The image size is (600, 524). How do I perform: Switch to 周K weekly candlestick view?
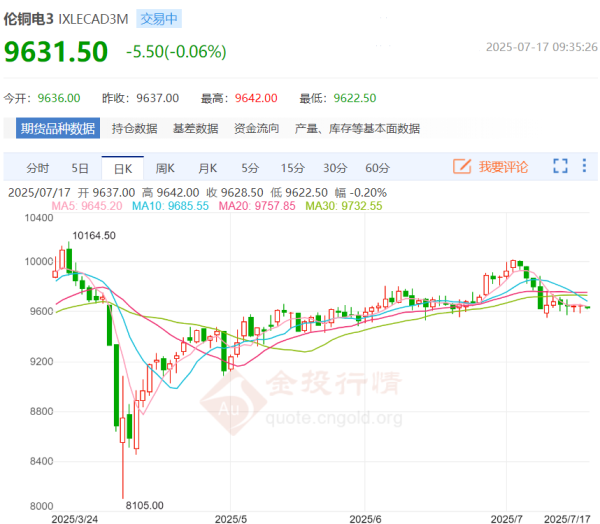click(x=165, y=168)
